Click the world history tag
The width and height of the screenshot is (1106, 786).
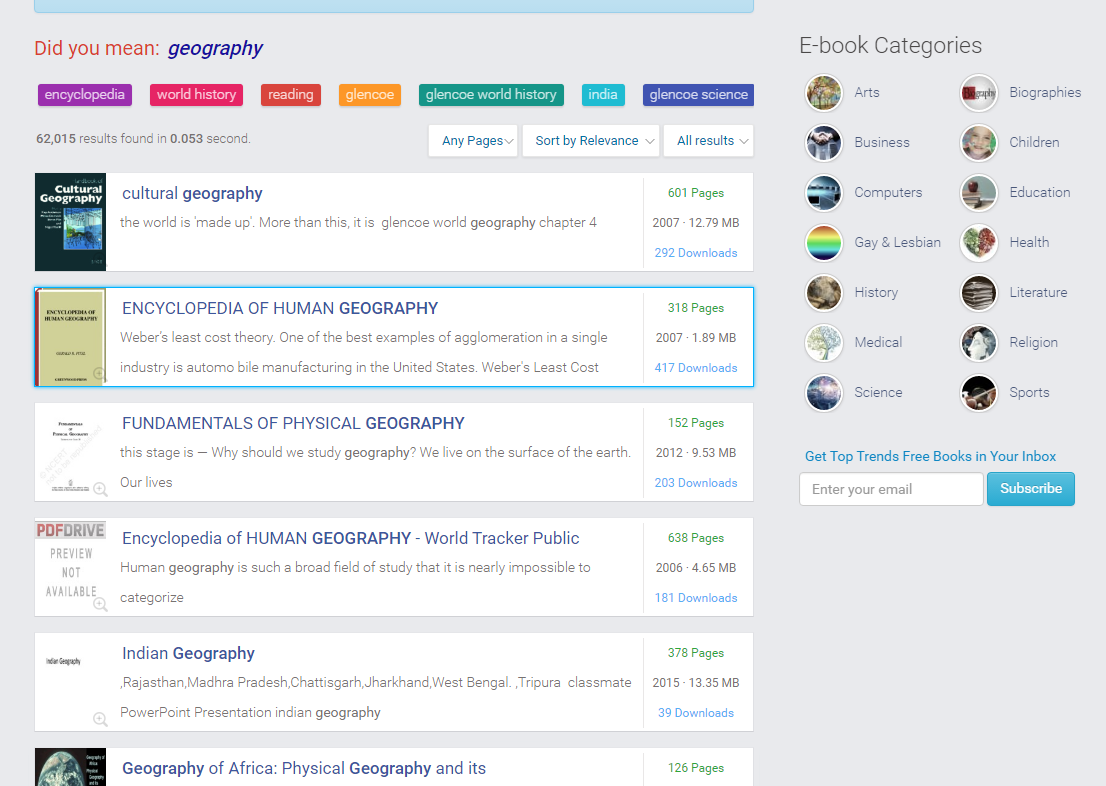[196, 95]
